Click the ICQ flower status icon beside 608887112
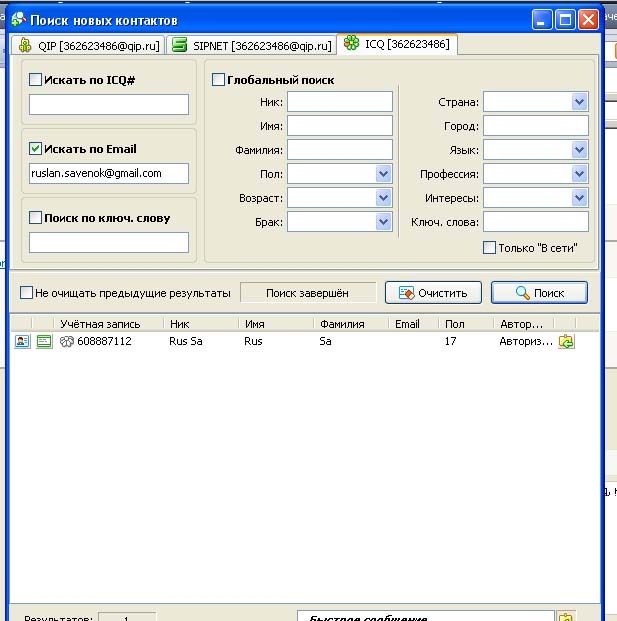The height and width of the screenshot is (621, 617). (x=67, y=341)
